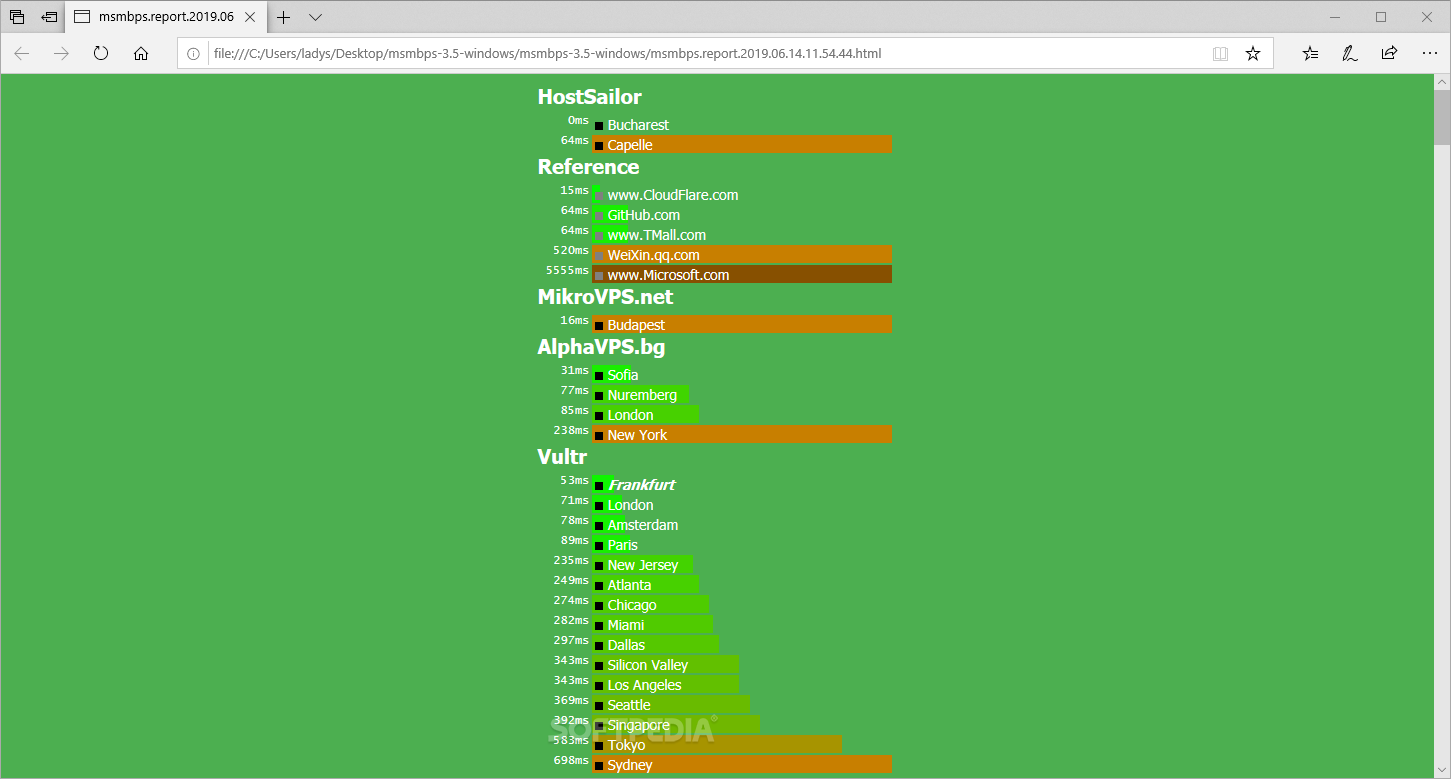1451x779 pixels.
Task: Click the www.Microsoft.com bar
Action: [x=742, y=275]
